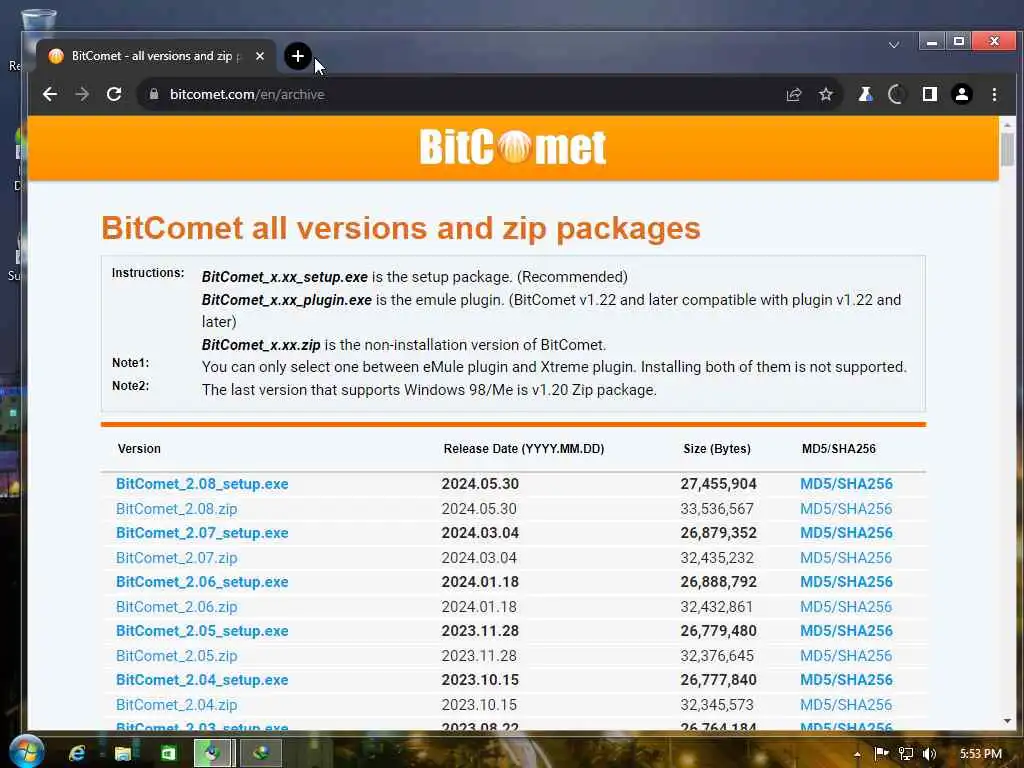Open a new browser tab
The width and height of the screenshot is (1024, 768).
click(298, 56)
